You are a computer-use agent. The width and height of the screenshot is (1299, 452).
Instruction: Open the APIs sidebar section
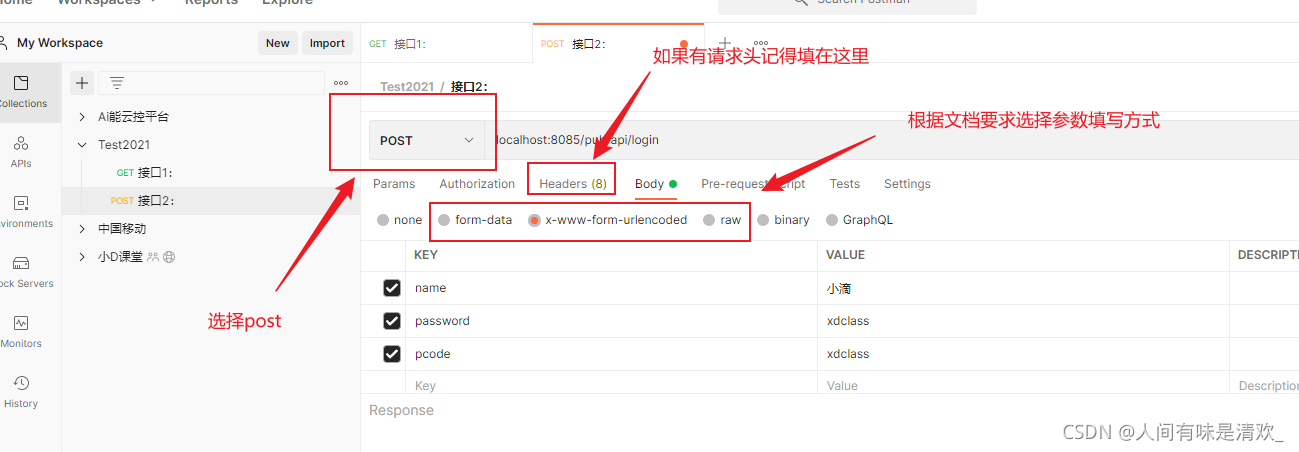pyautogui.click(x=22, y=151)
